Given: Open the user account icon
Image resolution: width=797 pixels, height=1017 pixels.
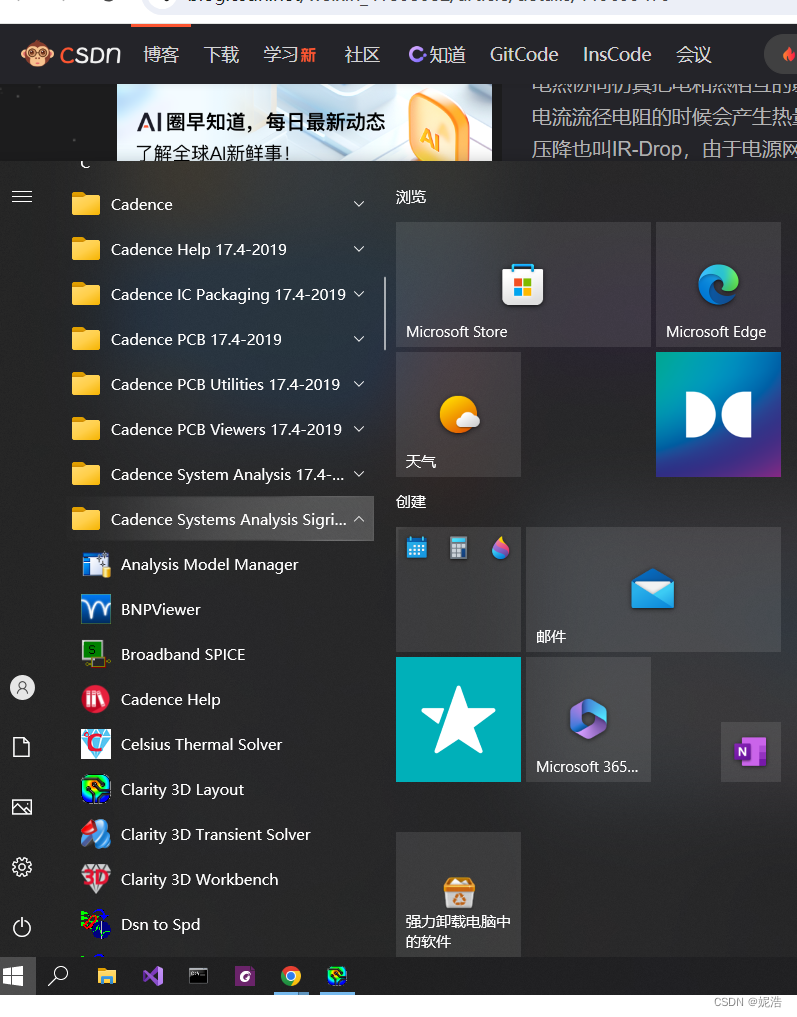Looking at the screenshot, I should click(22, 688).
